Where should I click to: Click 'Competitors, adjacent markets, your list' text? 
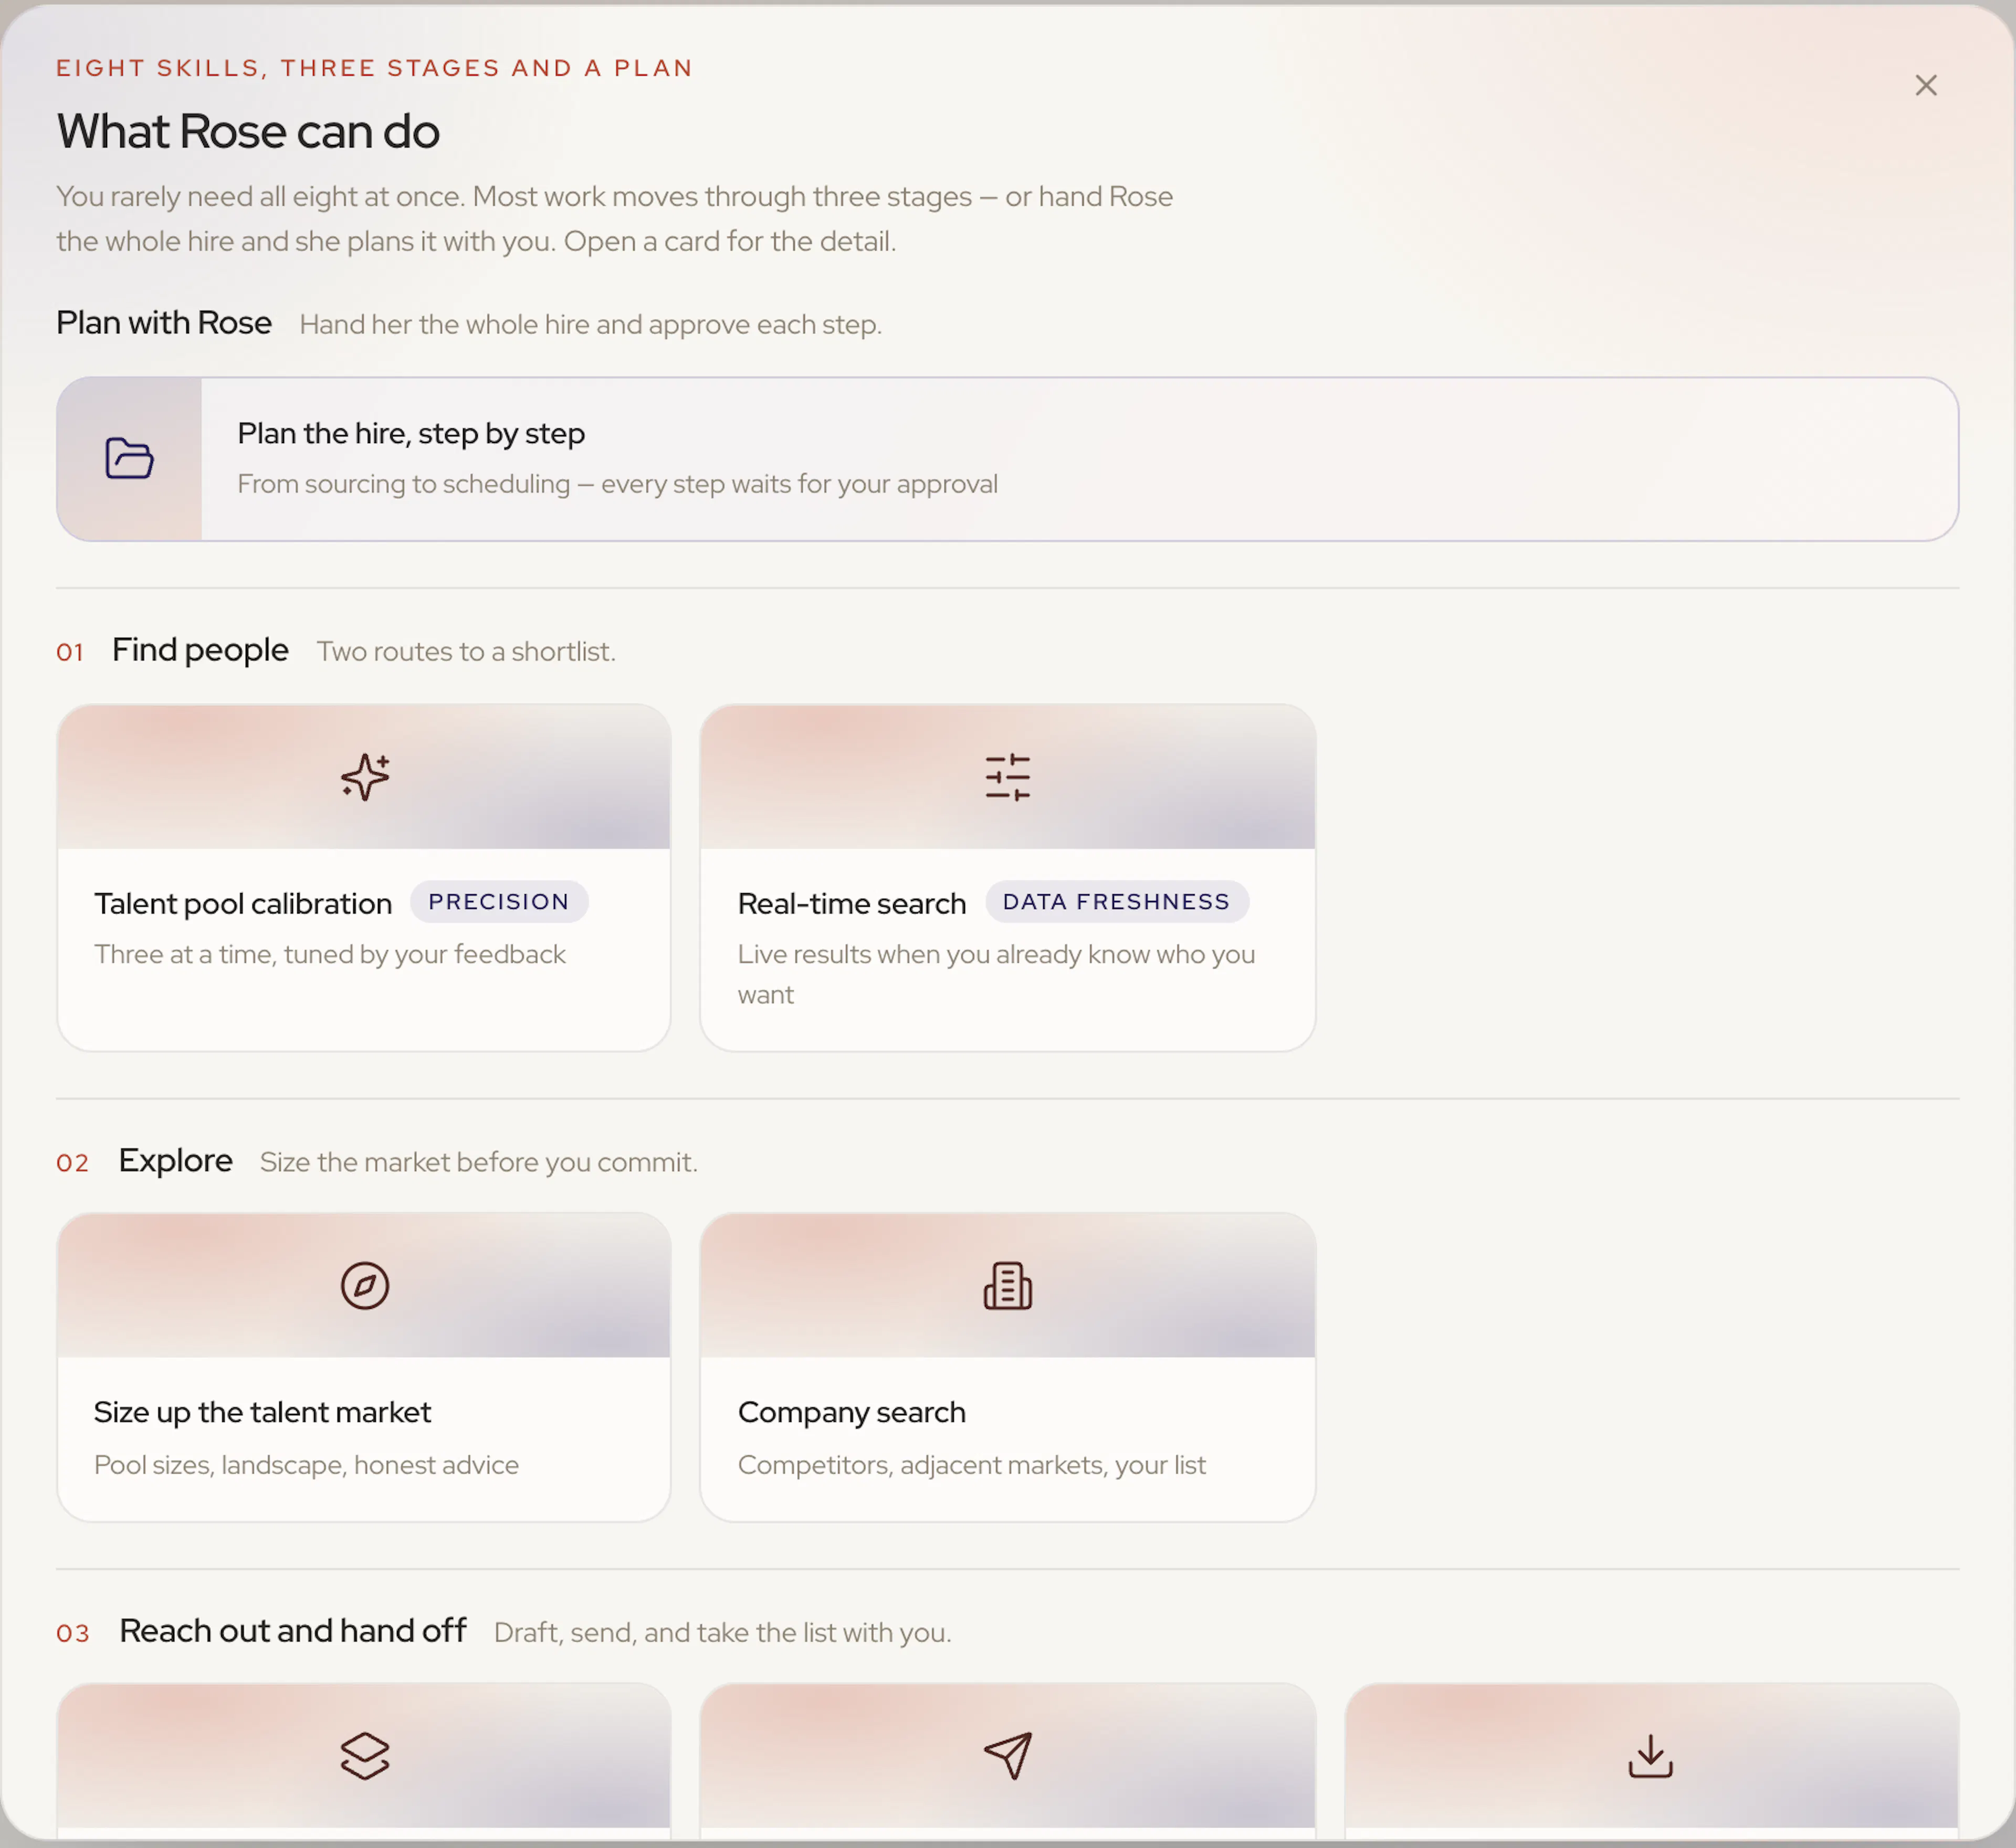click(x=972, y=1465)
